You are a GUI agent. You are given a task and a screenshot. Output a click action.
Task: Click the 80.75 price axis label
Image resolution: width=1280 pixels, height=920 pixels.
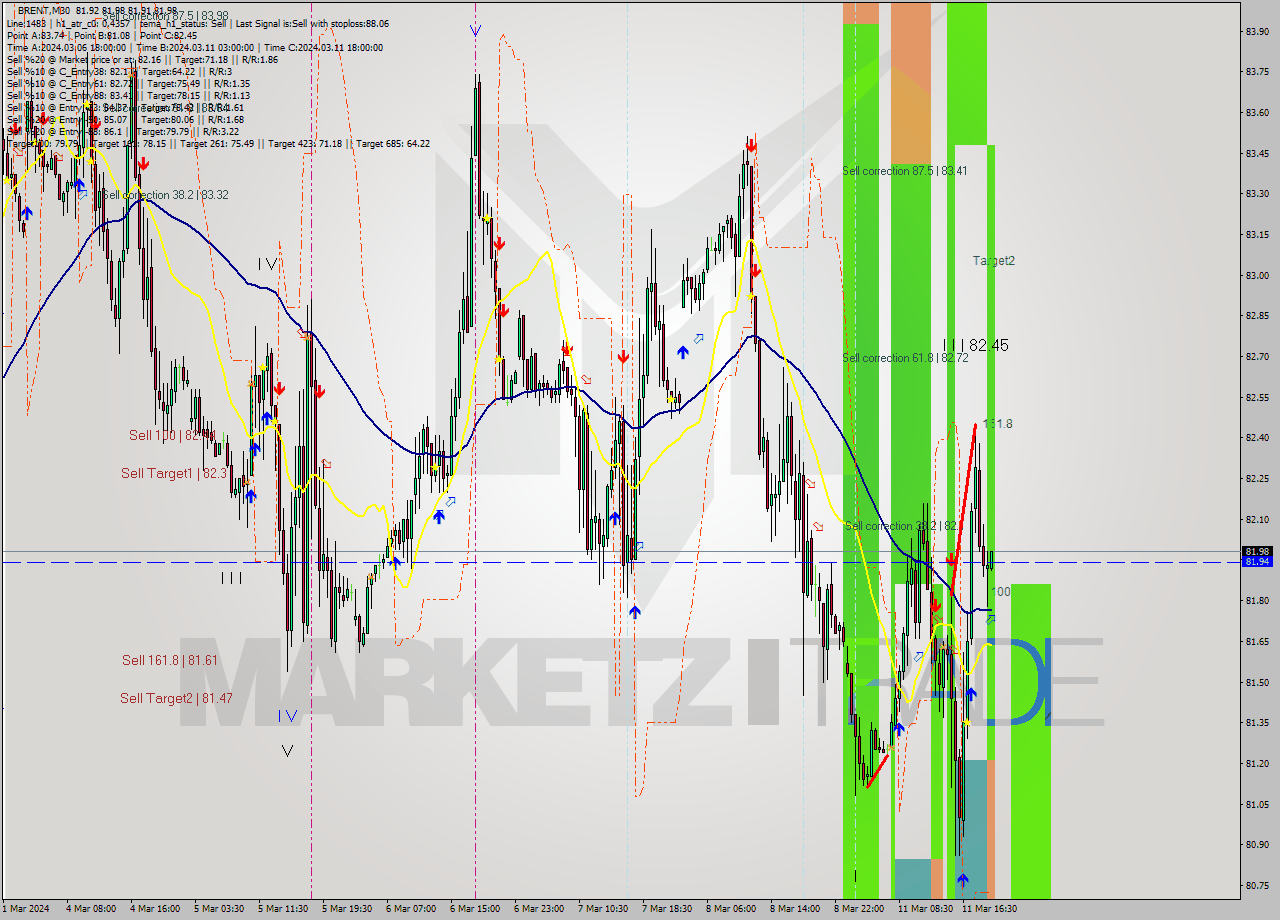[x=1257, y=885]
